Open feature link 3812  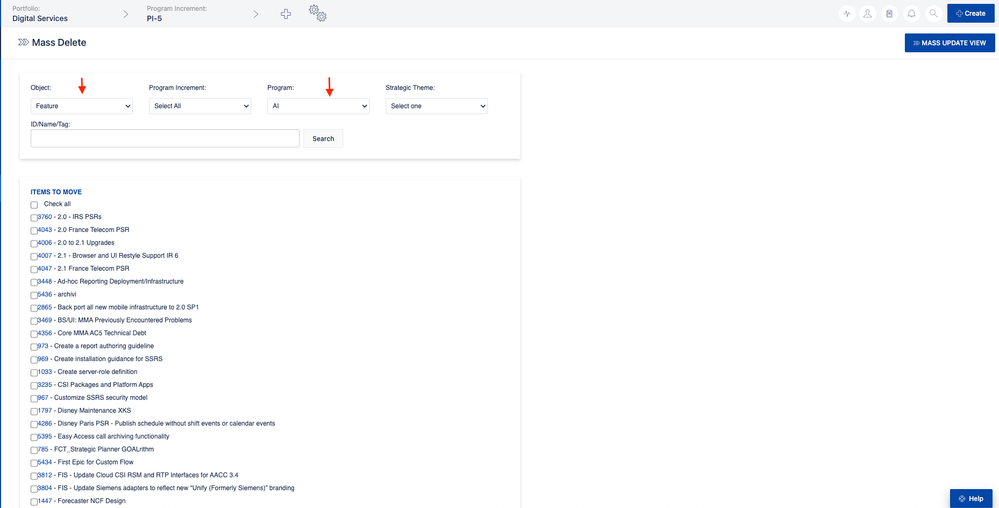[45, 475]
